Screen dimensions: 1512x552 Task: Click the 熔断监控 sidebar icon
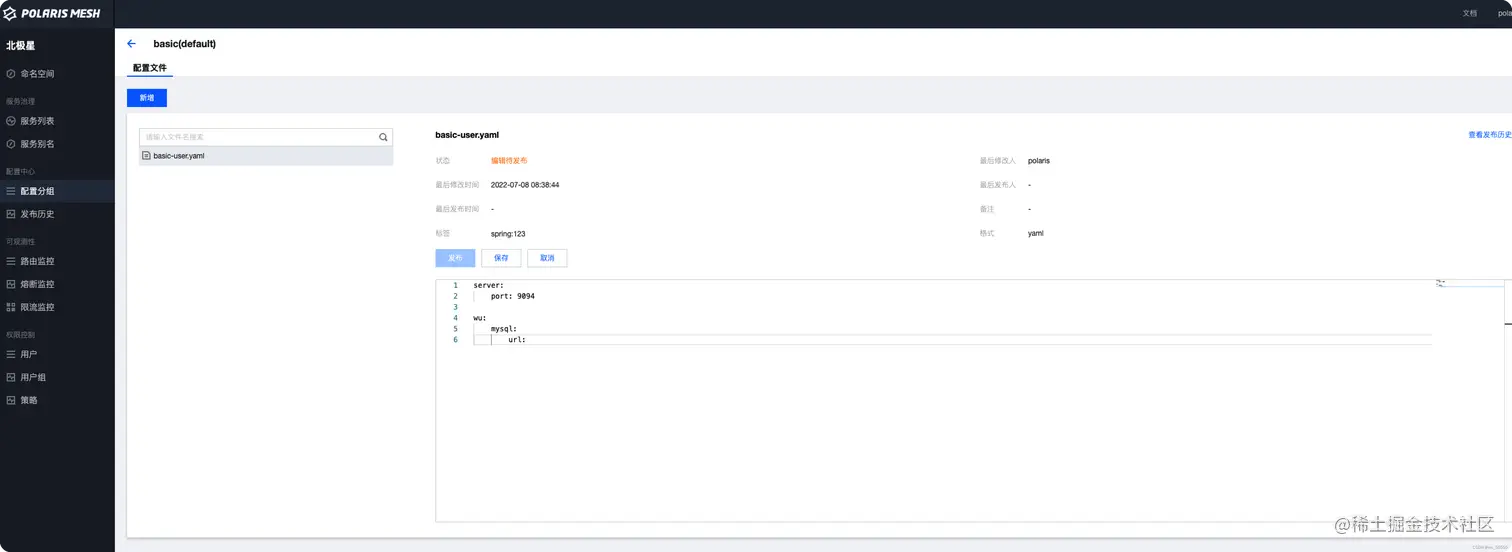11,284
